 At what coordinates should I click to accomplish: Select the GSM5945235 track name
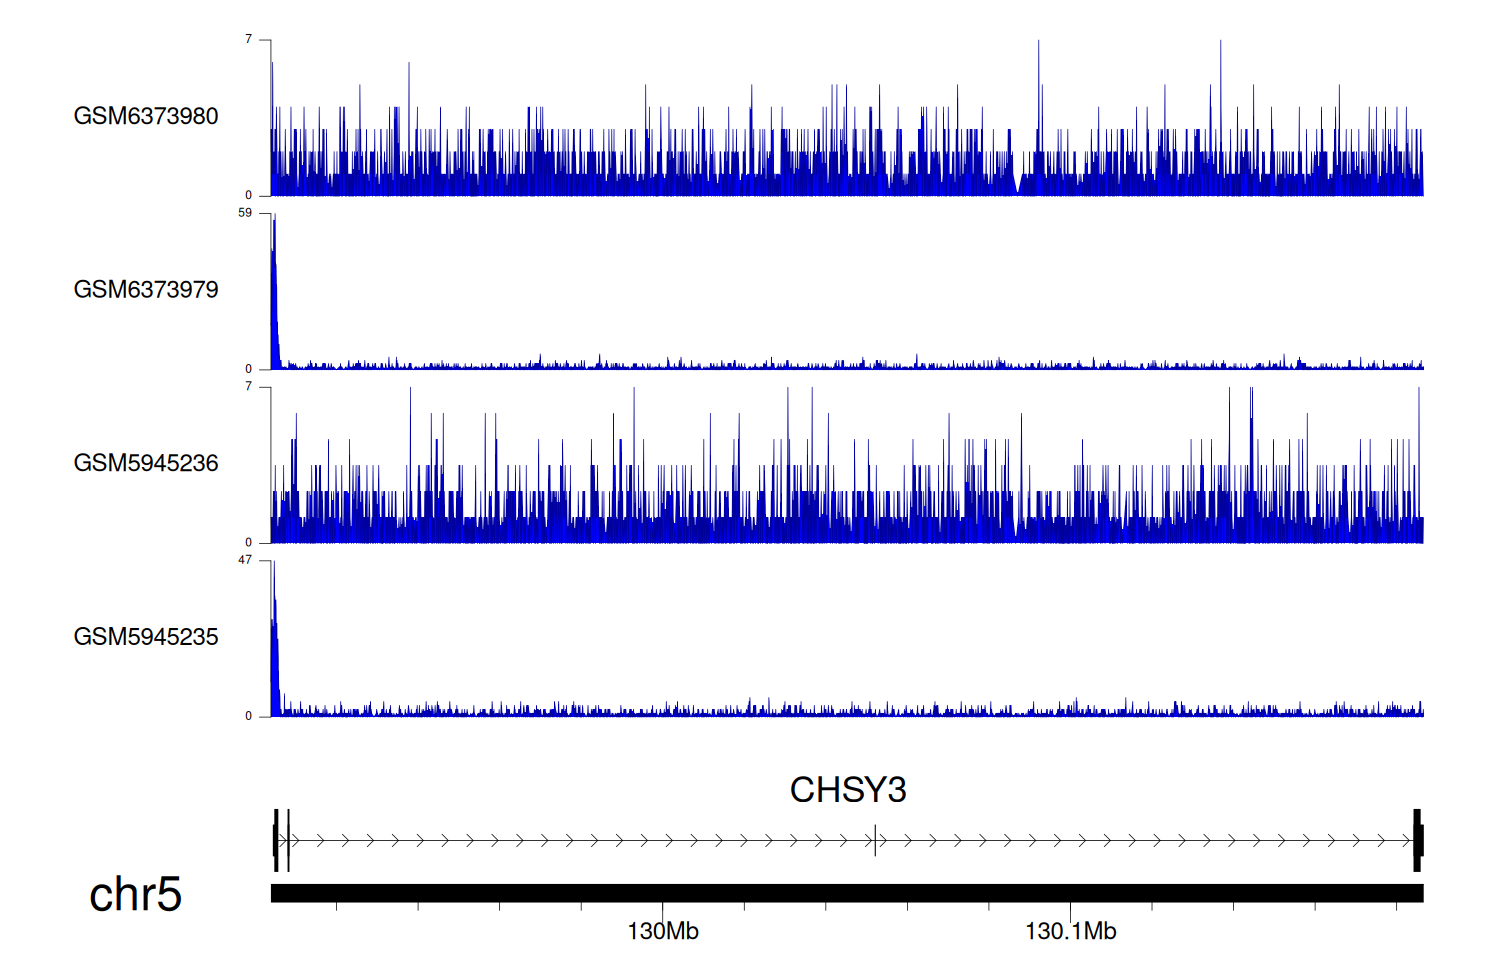pos(145,637)
